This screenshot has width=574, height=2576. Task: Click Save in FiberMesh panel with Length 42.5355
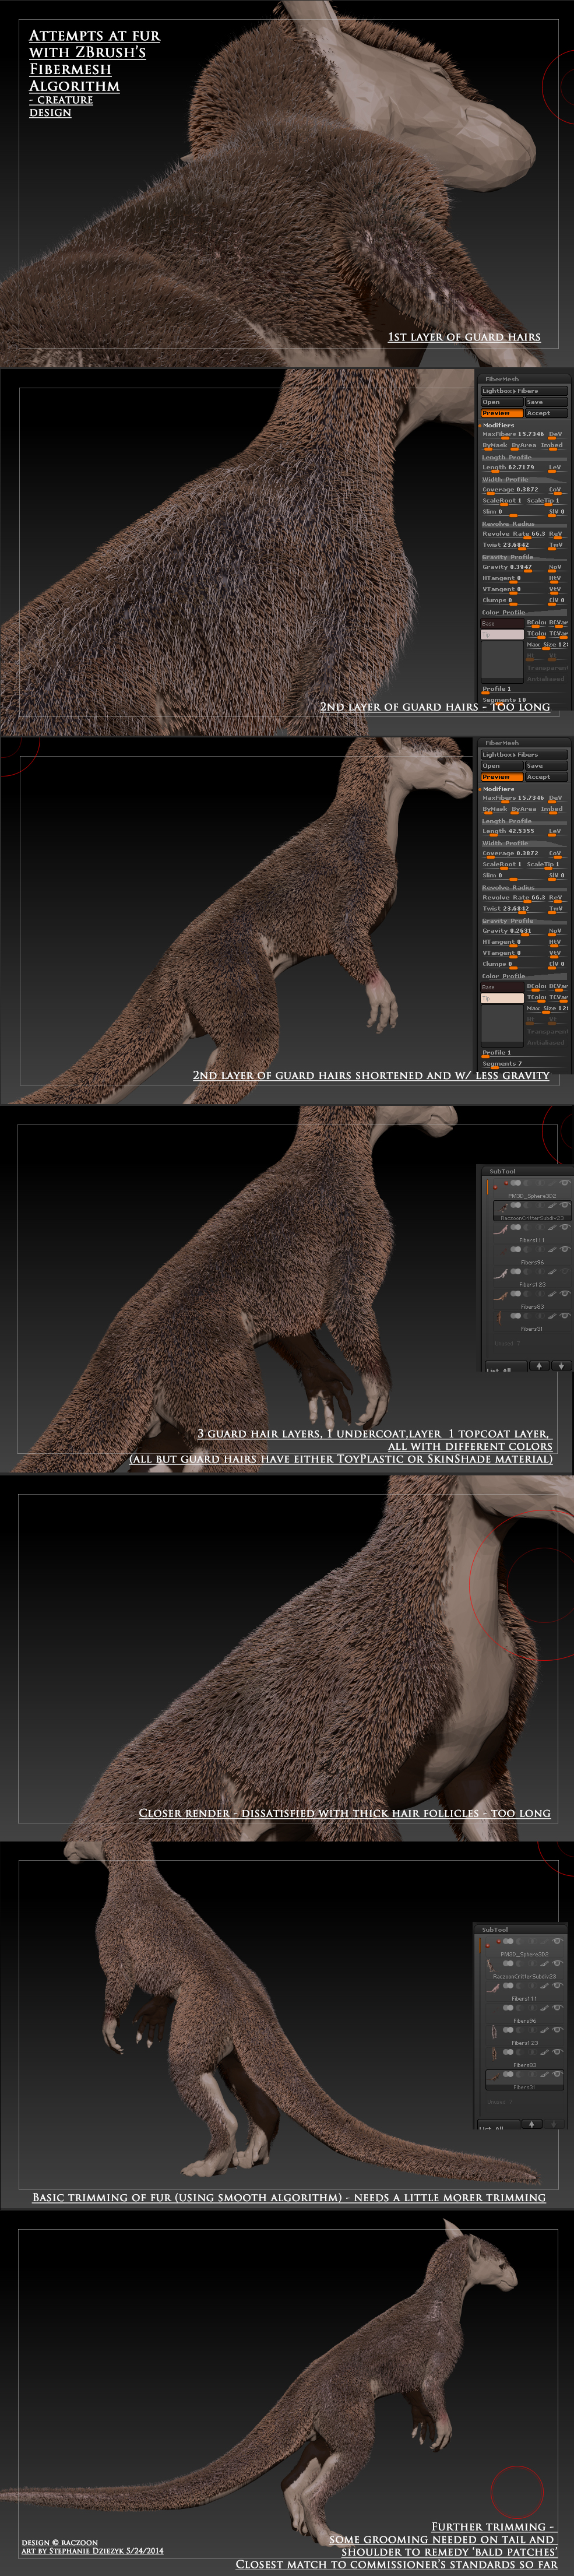547,766
